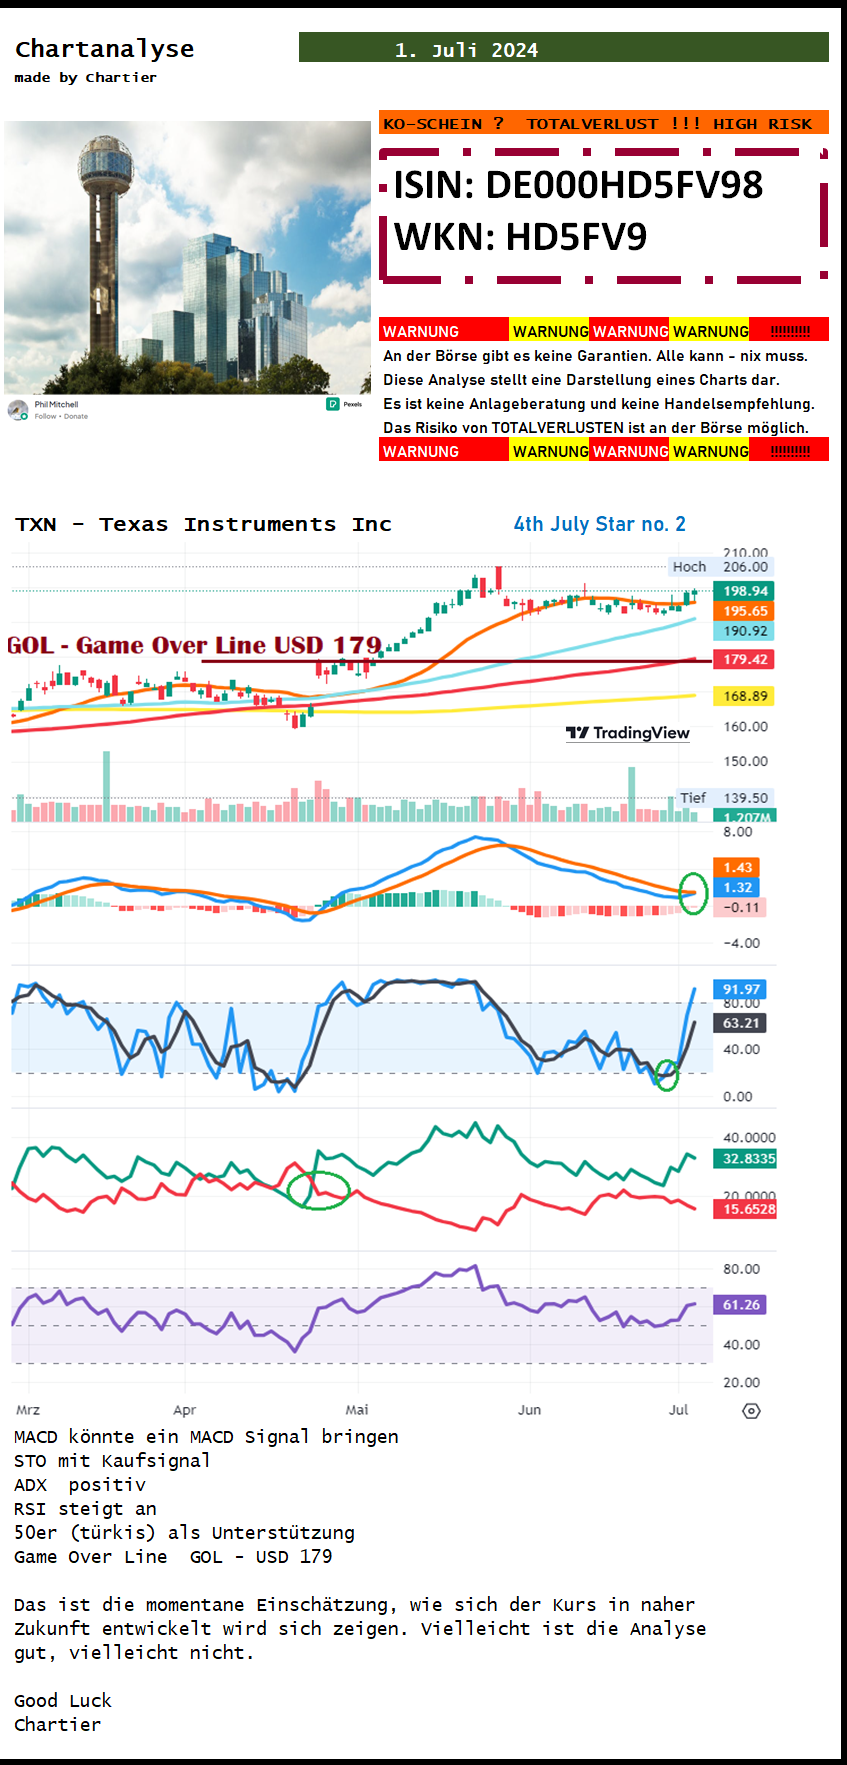Click the stochastic 91.97 value label

(741, 989)
